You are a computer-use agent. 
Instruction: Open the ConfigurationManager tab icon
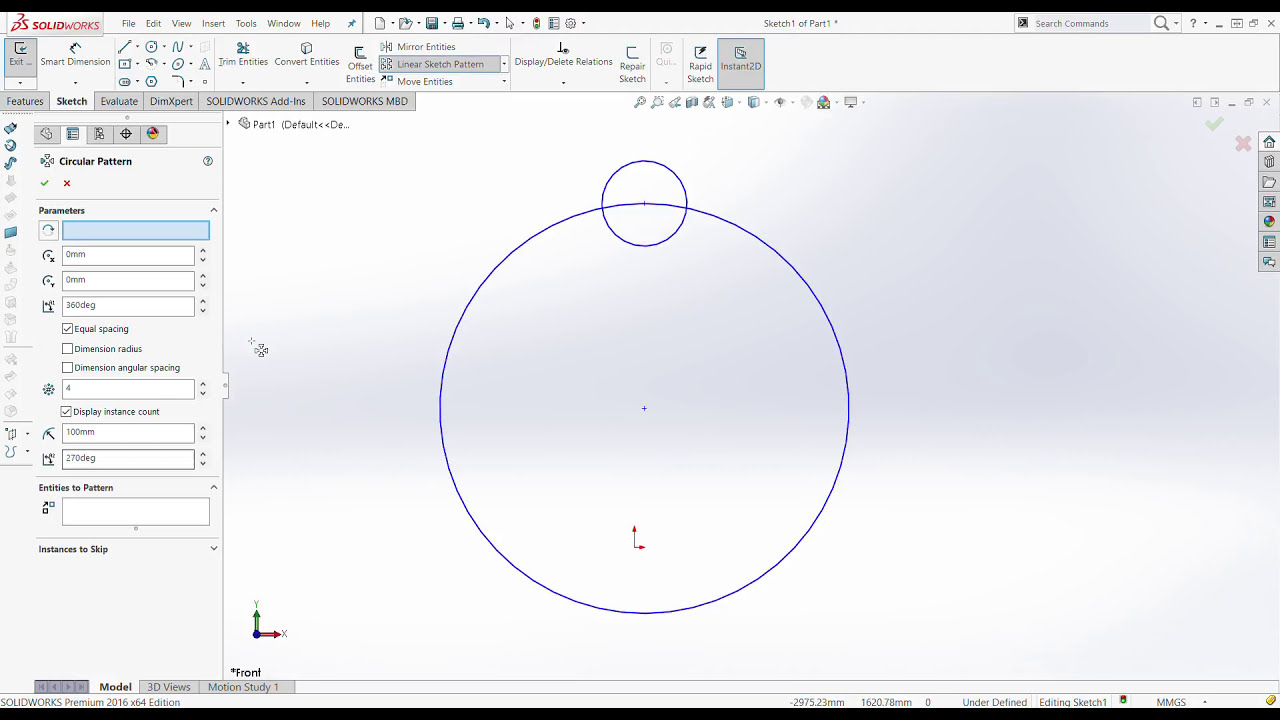pyautogui.click(x=99, y=134)
